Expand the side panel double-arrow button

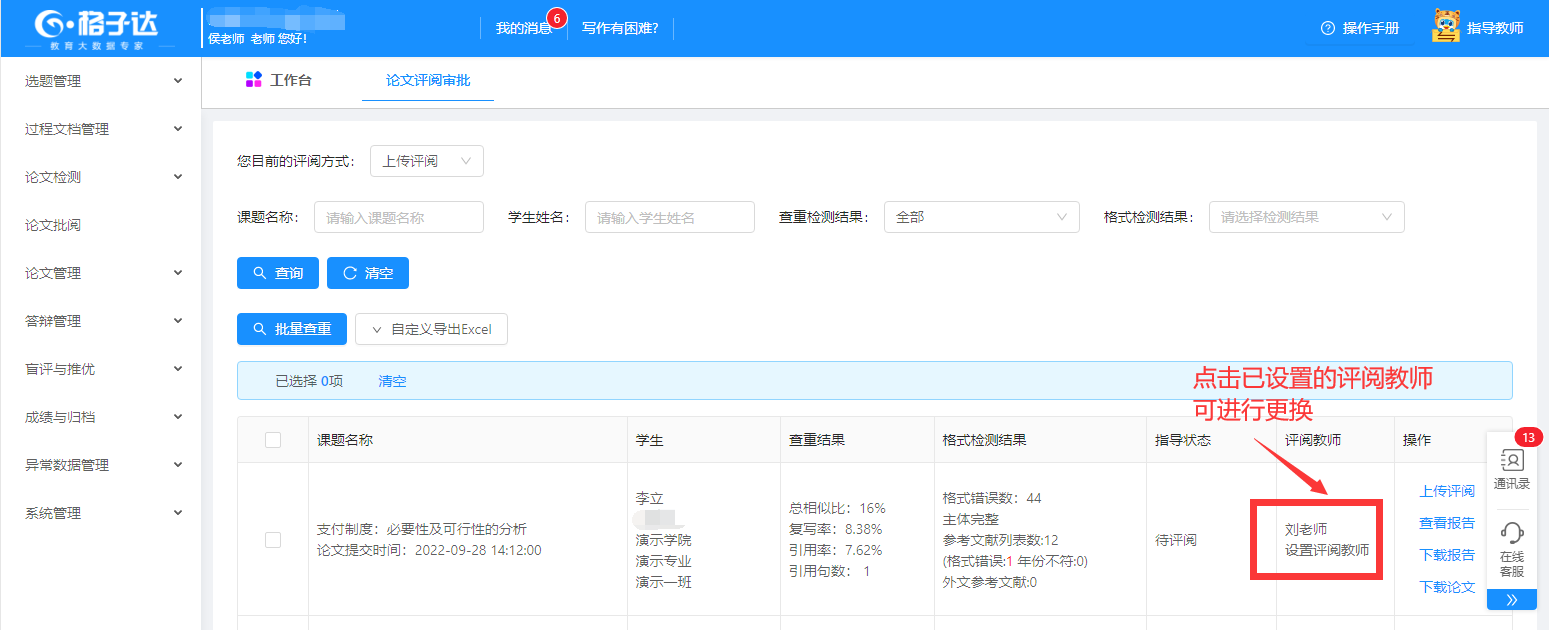click(x=1512, y=600)
